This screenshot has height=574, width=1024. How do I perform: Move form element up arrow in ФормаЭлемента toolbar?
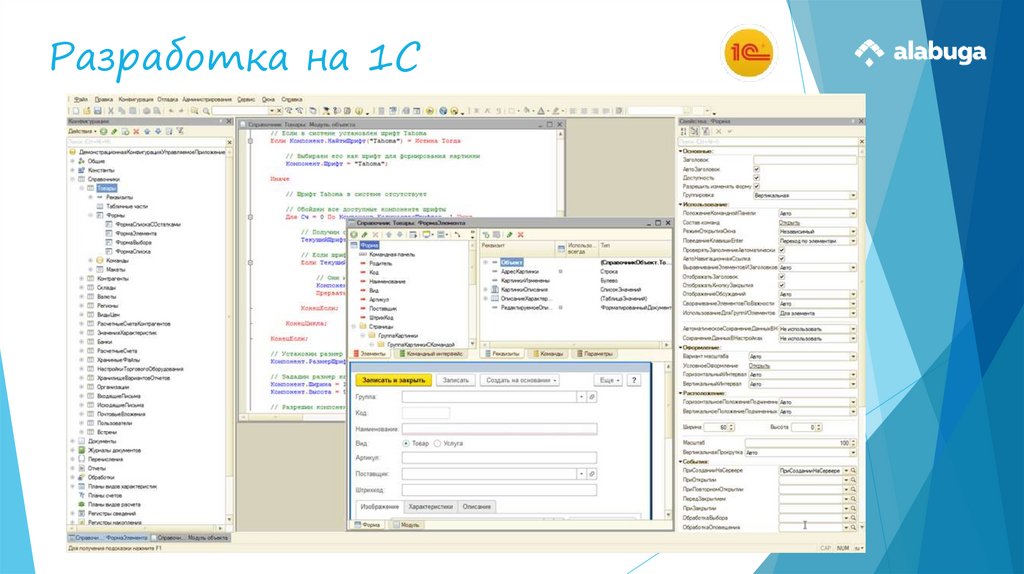(389, 234)
